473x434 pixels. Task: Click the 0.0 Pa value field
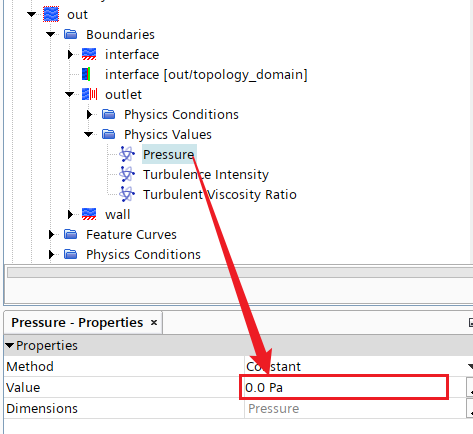344,387
